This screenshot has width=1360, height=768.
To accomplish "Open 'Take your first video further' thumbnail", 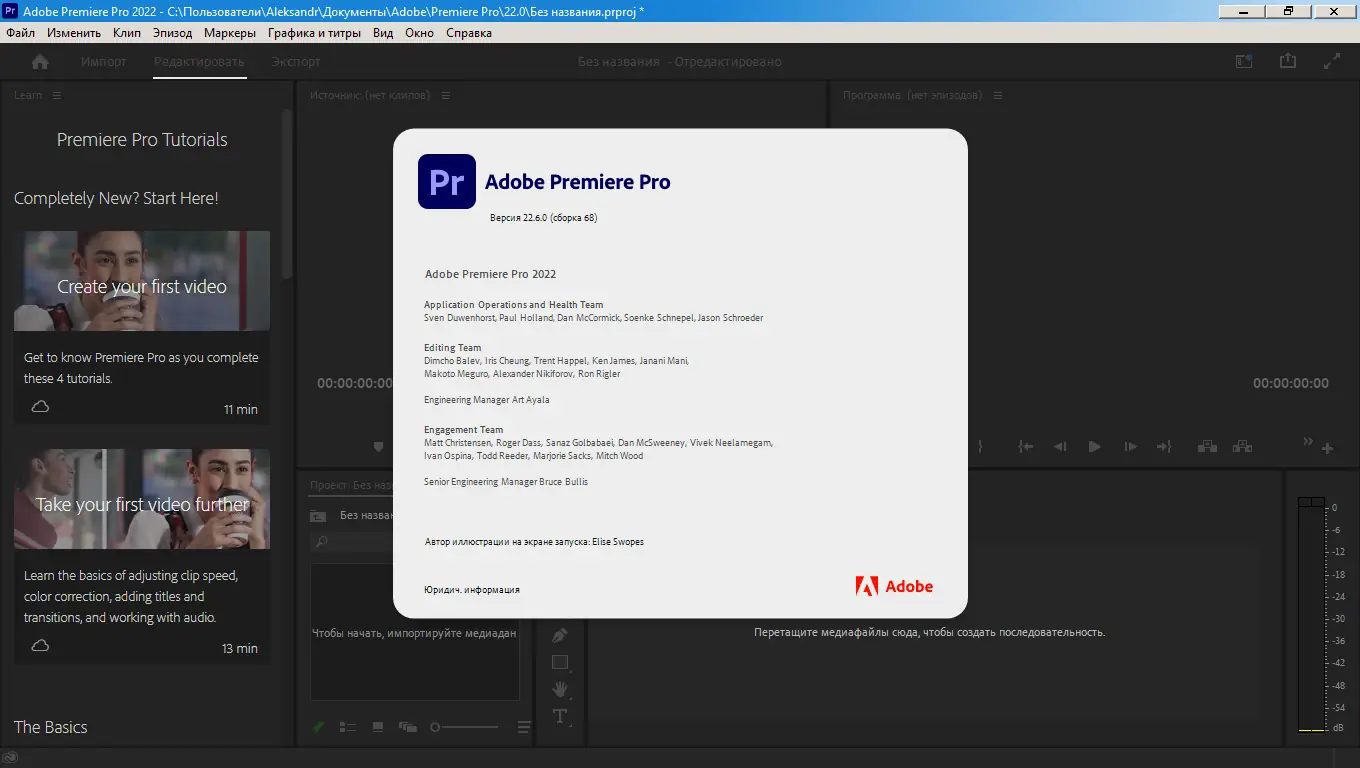I will 142,499.
